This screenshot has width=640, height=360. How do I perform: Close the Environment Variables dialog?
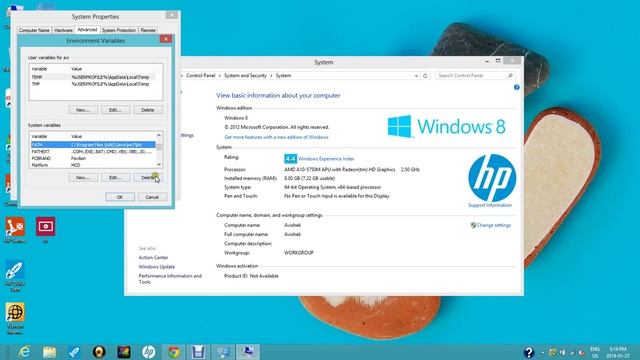tap(166, 39)
